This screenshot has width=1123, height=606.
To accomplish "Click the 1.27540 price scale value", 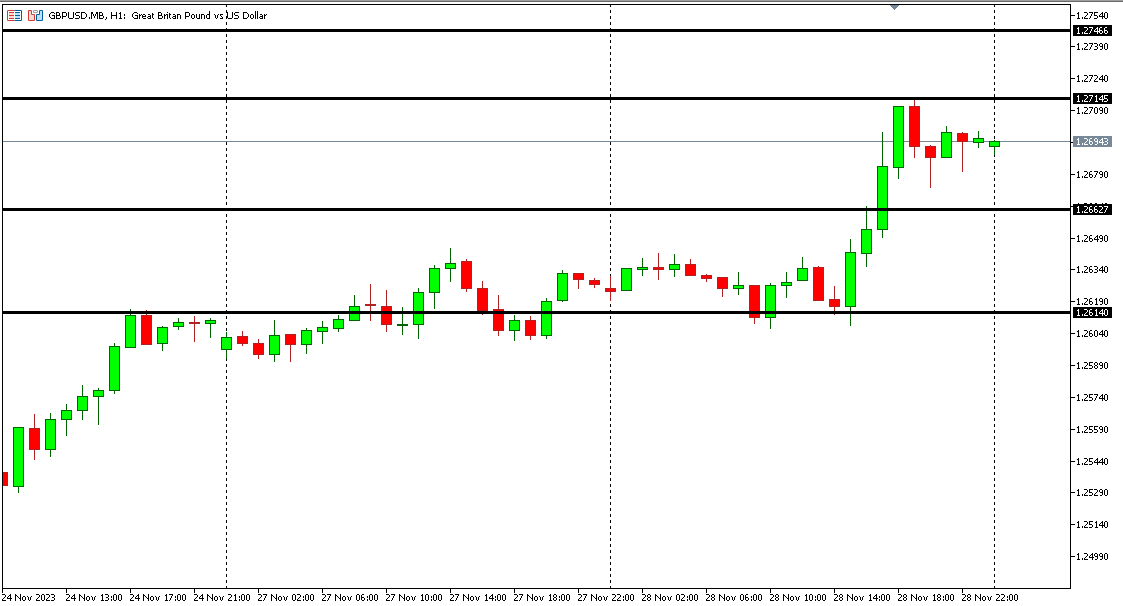I will click(1092, 15).
